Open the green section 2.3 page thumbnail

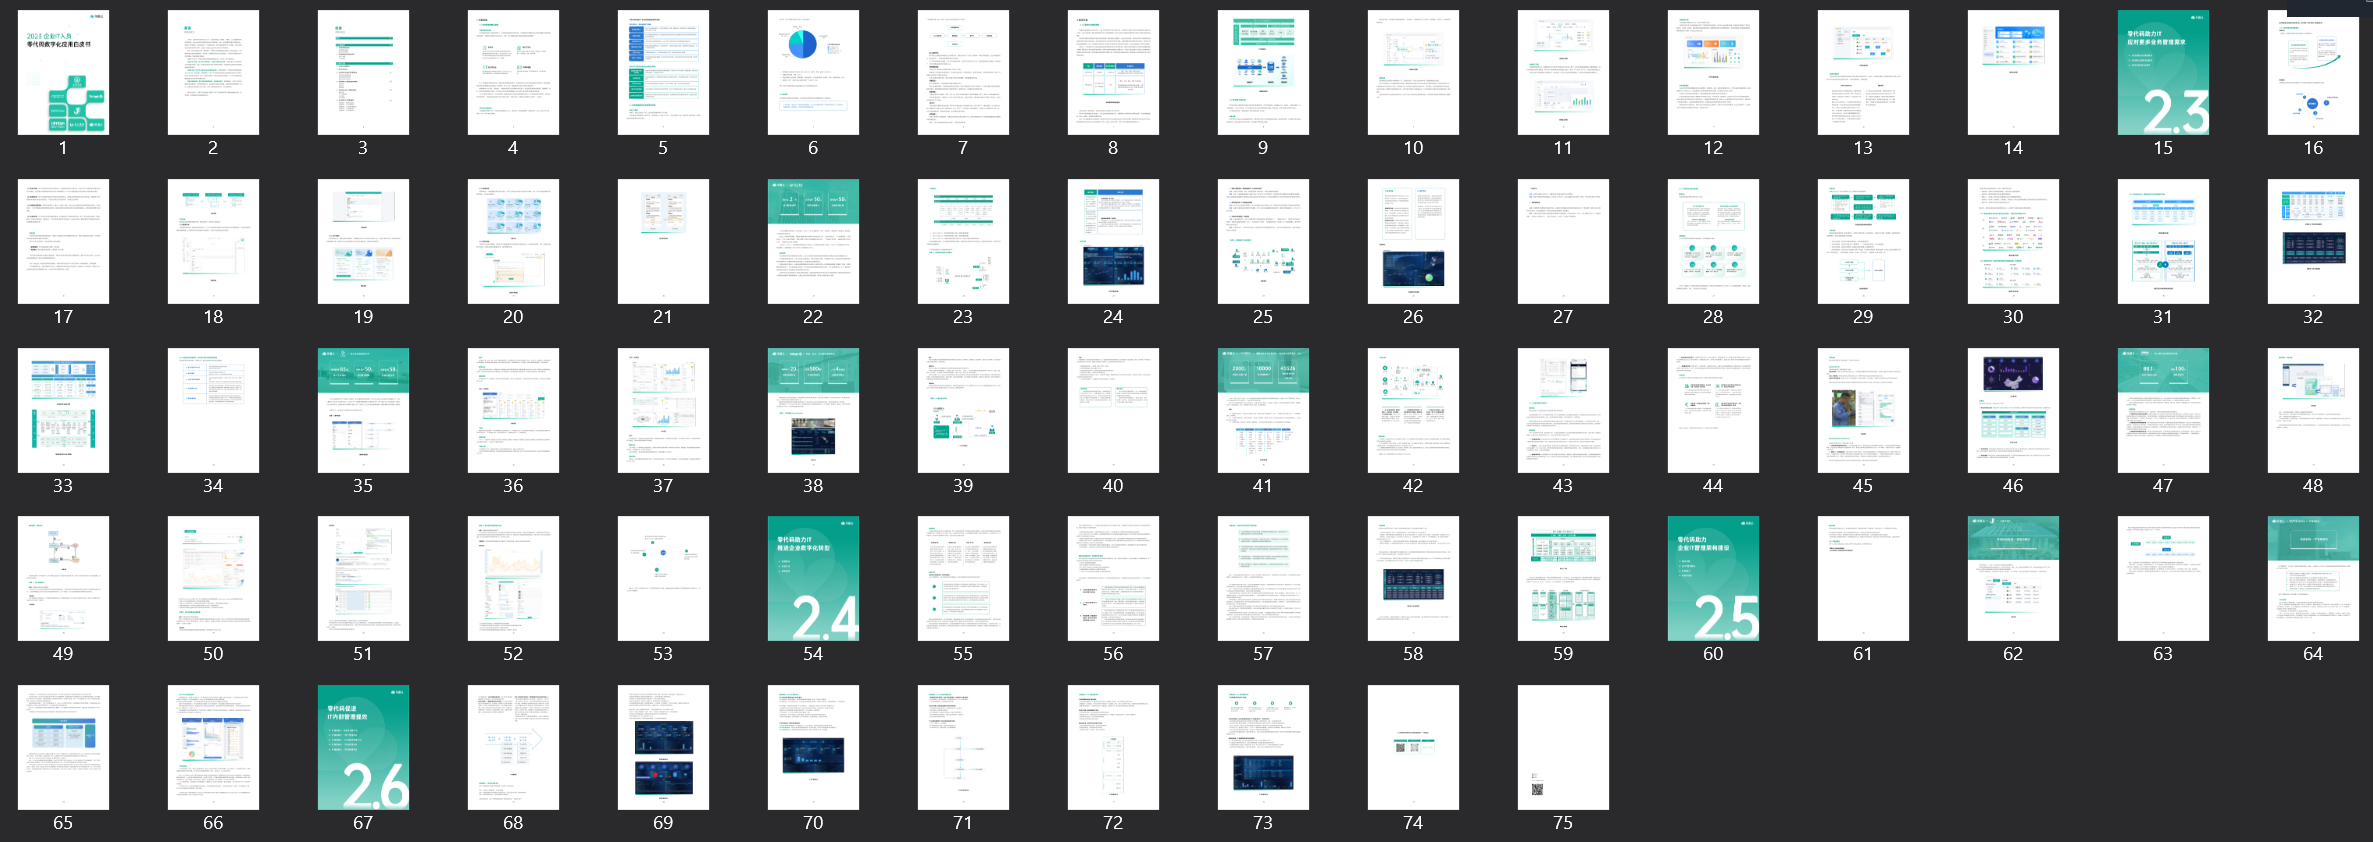pos(2163,73)
